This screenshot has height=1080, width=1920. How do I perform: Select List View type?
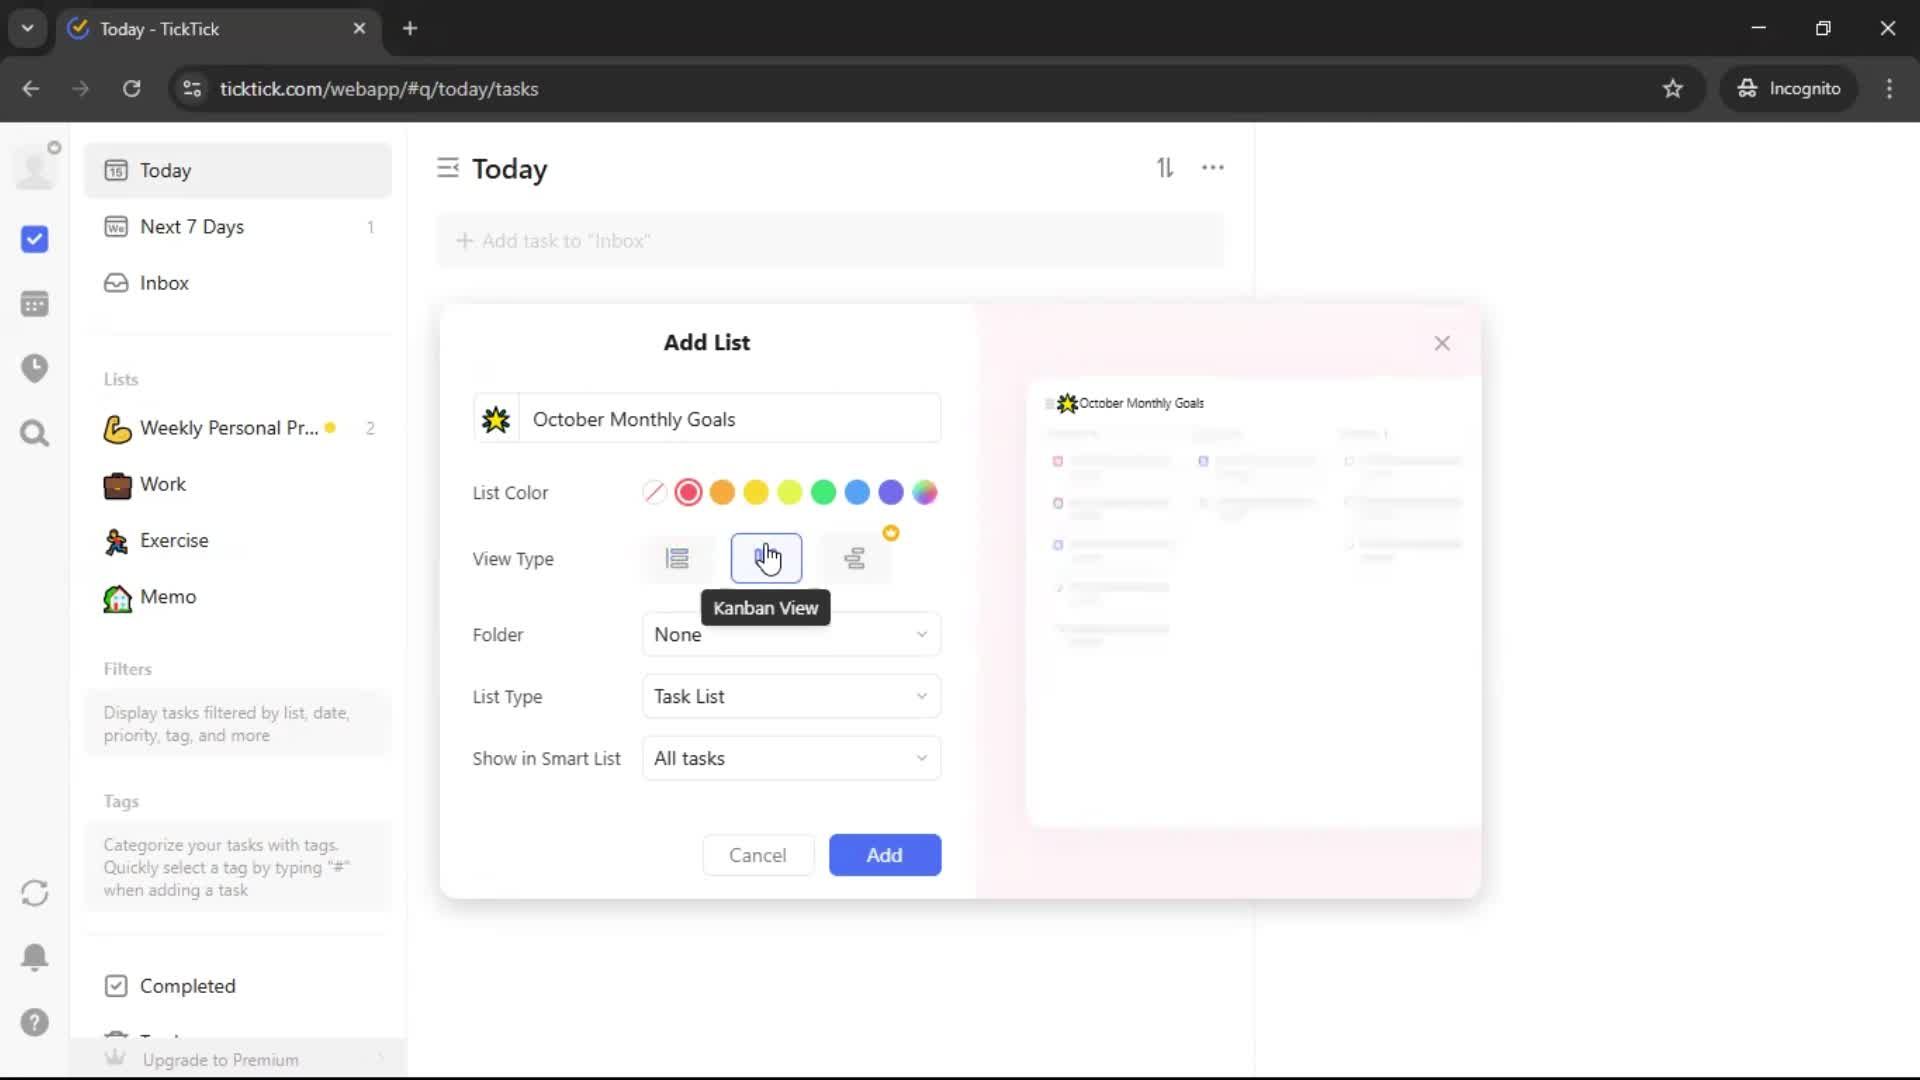(x=677, y=558)
